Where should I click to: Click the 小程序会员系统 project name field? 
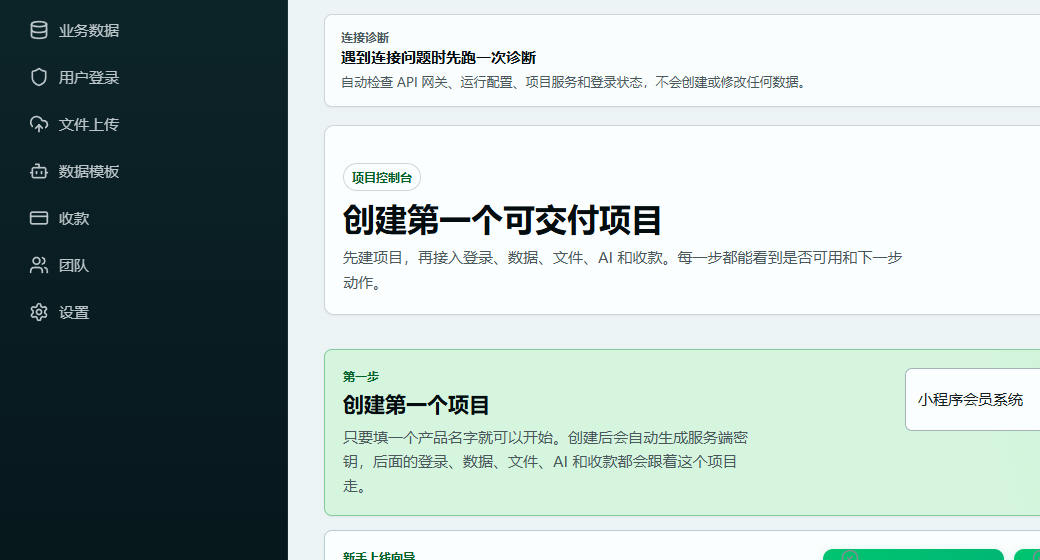click(972, 399)
